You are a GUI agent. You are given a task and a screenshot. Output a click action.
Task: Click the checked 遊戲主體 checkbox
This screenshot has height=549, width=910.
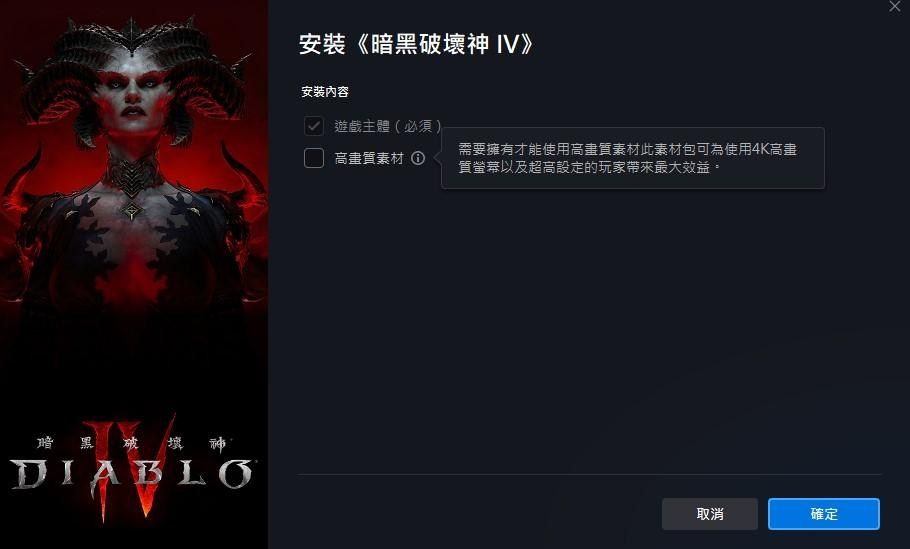click(x=314, y=125)
